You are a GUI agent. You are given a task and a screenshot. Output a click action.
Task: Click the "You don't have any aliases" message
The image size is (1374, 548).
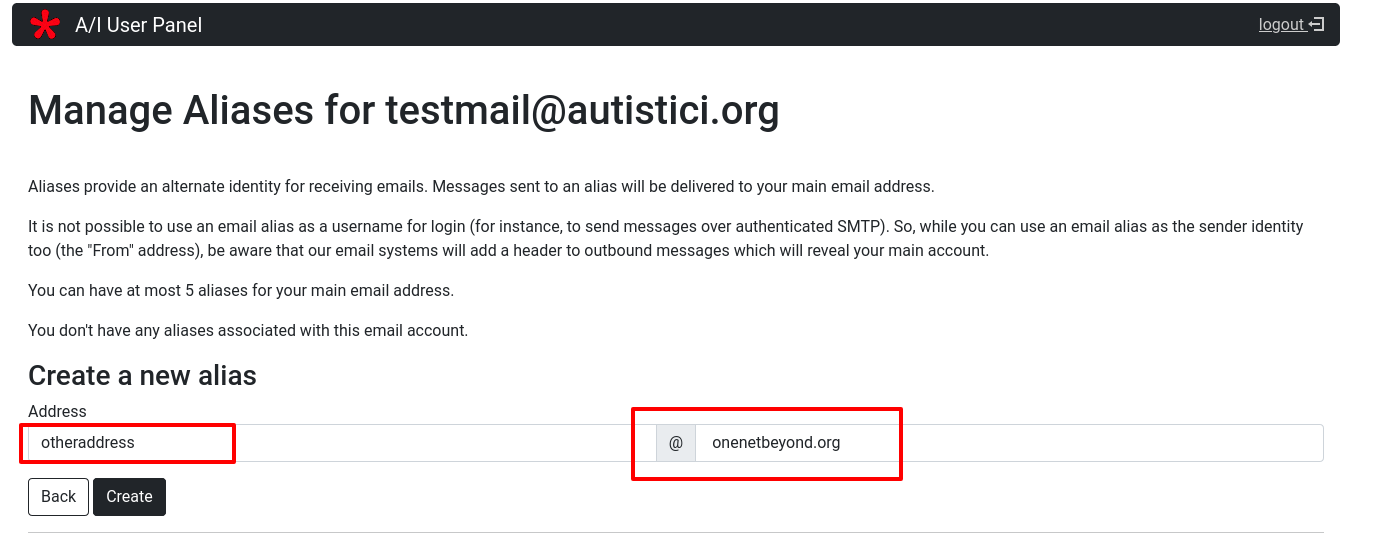(x=247, y=330)
